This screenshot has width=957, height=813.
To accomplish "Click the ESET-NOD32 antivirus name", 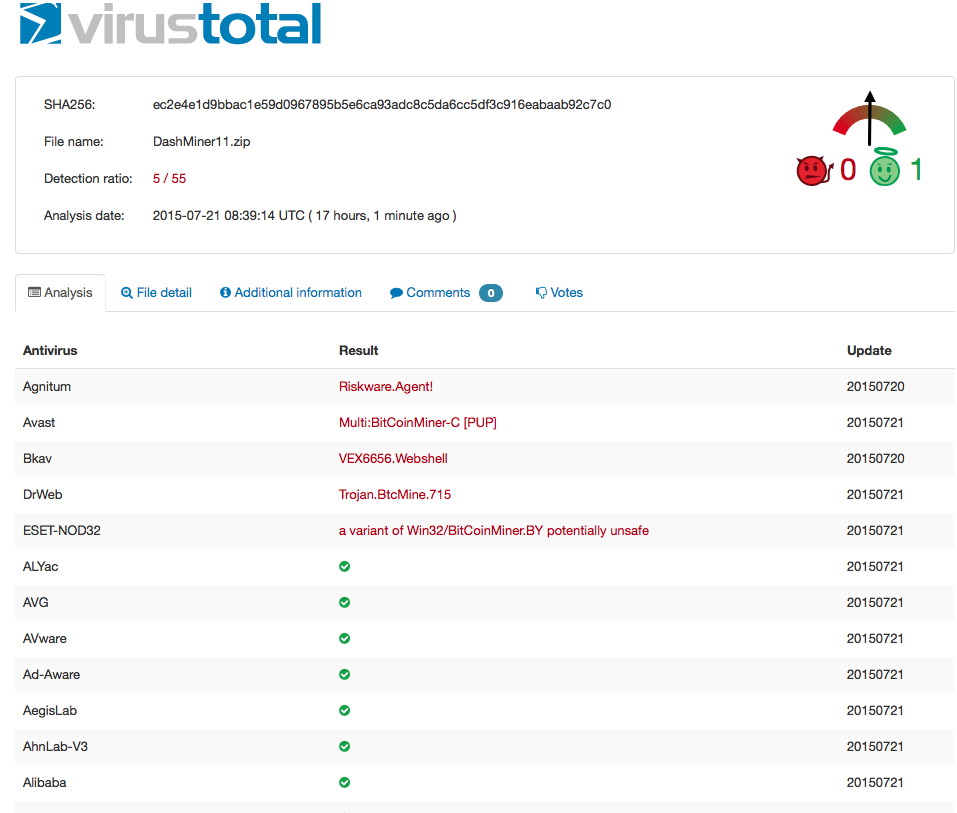I will click(62, 531).
